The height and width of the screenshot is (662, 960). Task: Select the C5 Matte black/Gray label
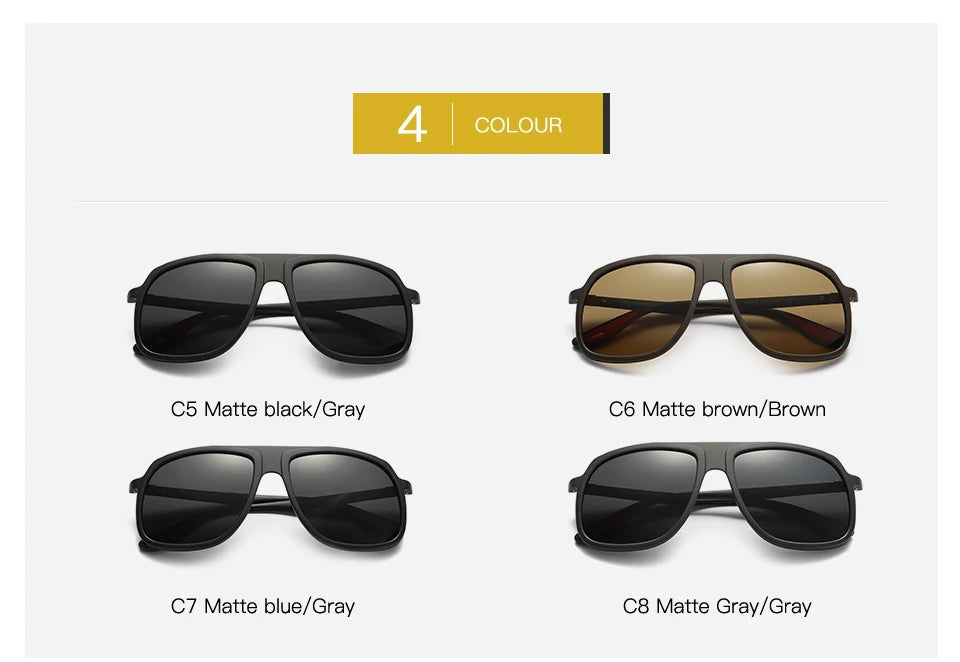click(268, 409)
